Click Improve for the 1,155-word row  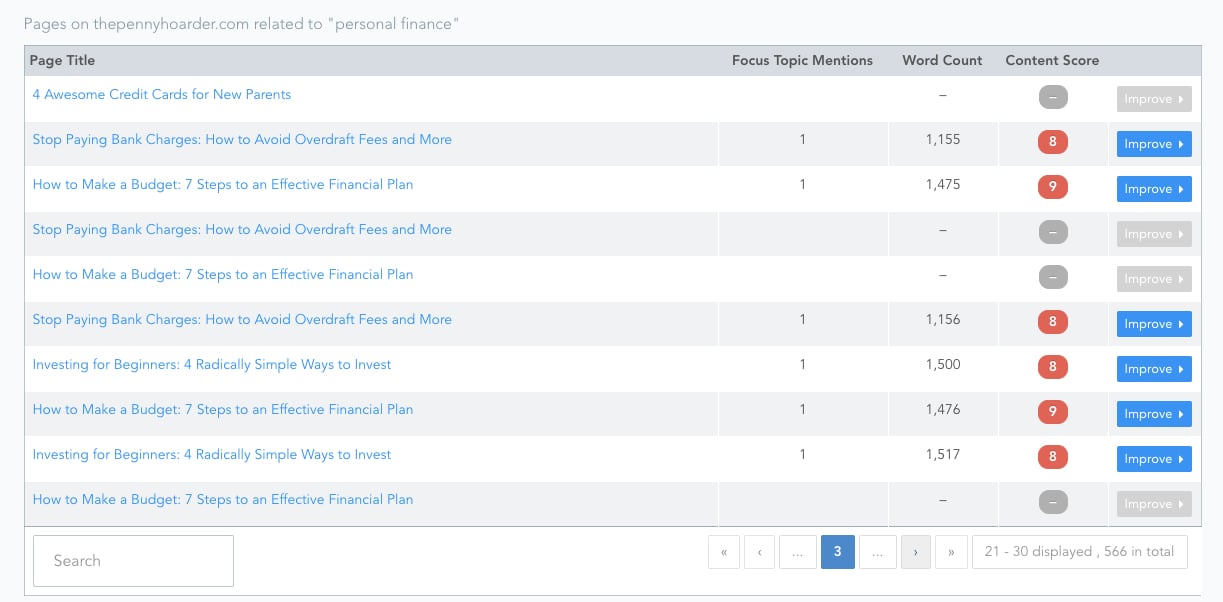click(1154, 144)
